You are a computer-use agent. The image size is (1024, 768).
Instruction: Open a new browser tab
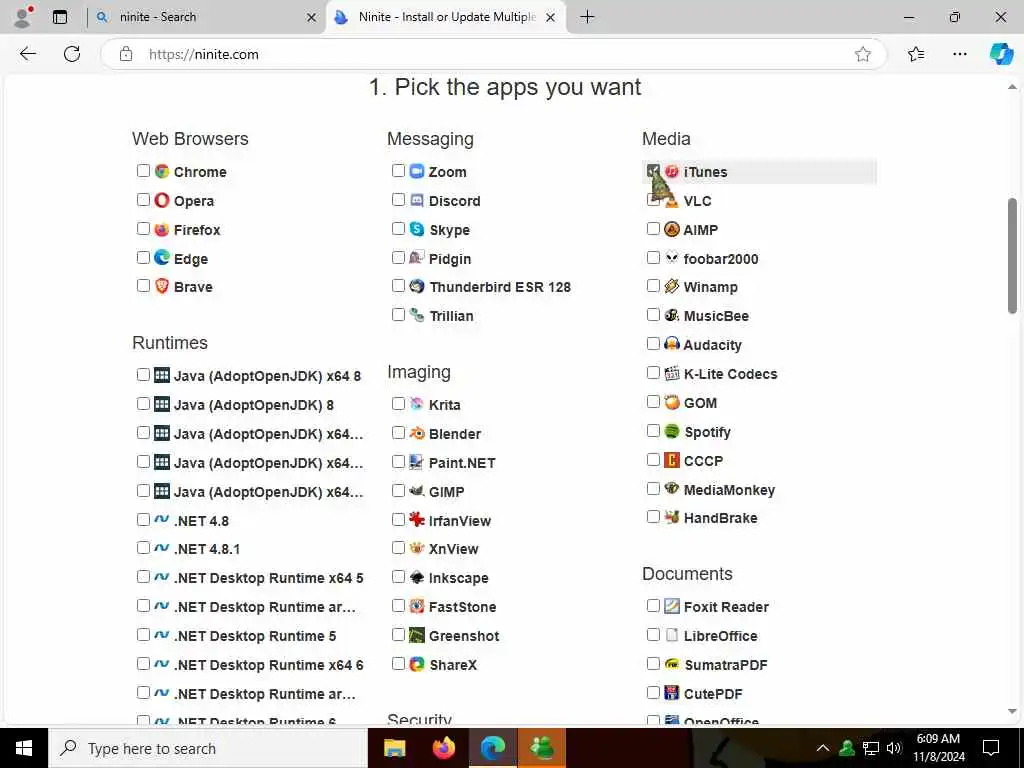587,17
